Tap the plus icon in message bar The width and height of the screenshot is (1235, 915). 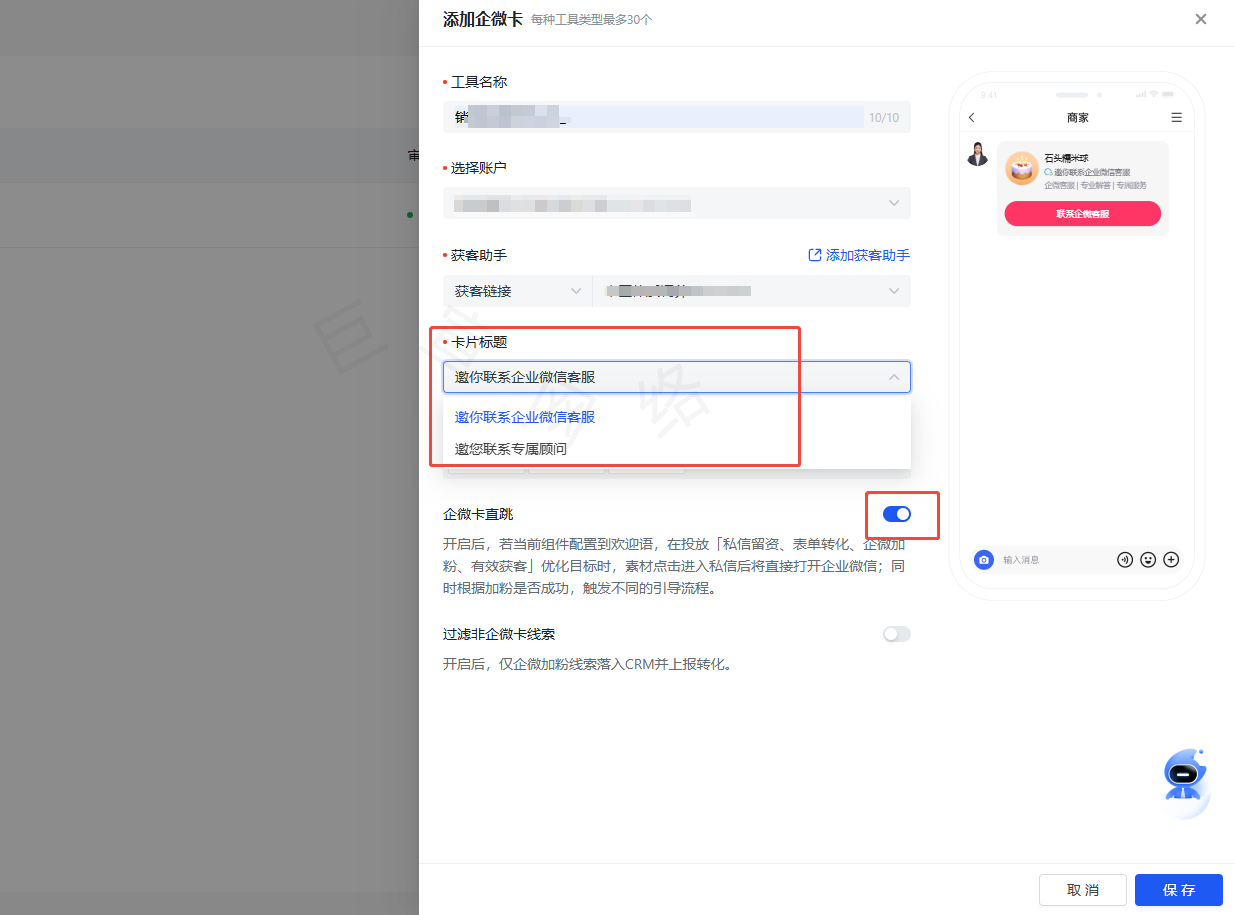pos(1171,560)
